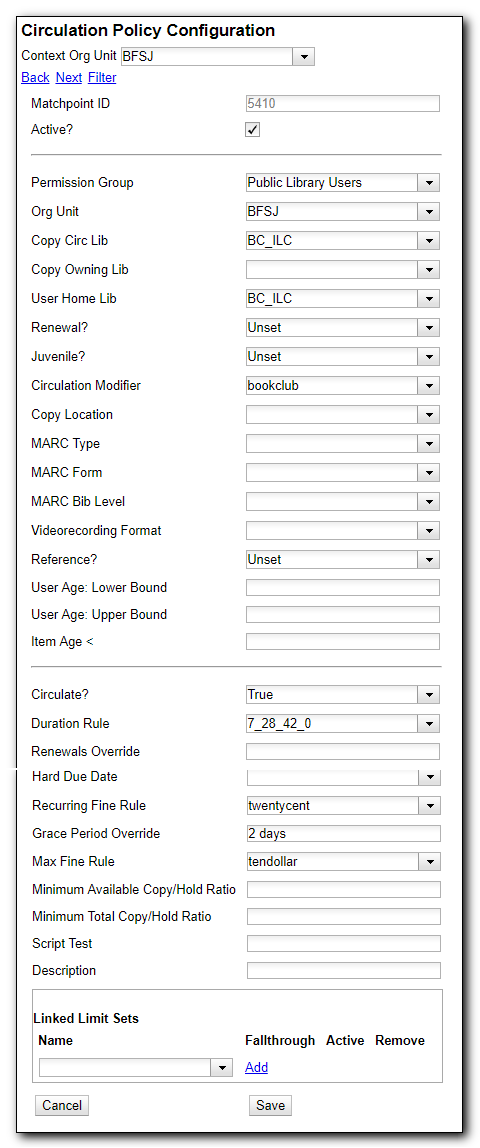This screenshot has width=480, height=1148.
Task: Click the Next link
Action: point(69,78)
